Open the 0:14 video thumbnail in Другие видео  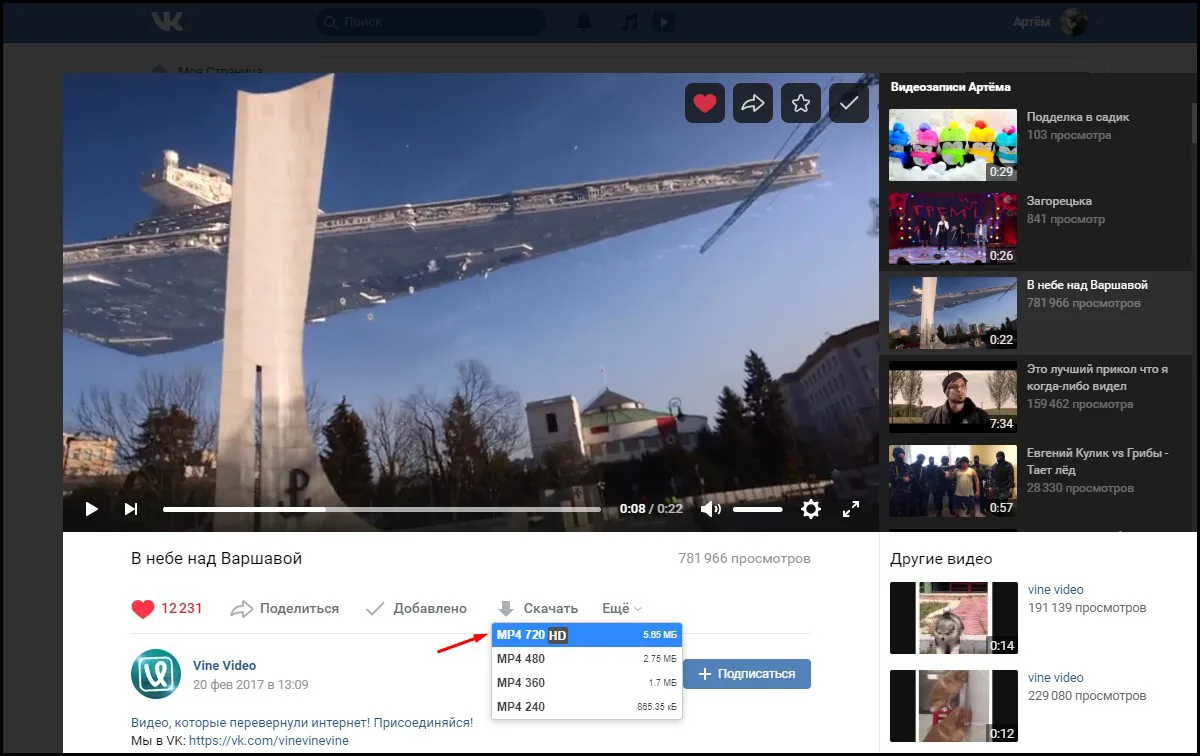[954, 619]
